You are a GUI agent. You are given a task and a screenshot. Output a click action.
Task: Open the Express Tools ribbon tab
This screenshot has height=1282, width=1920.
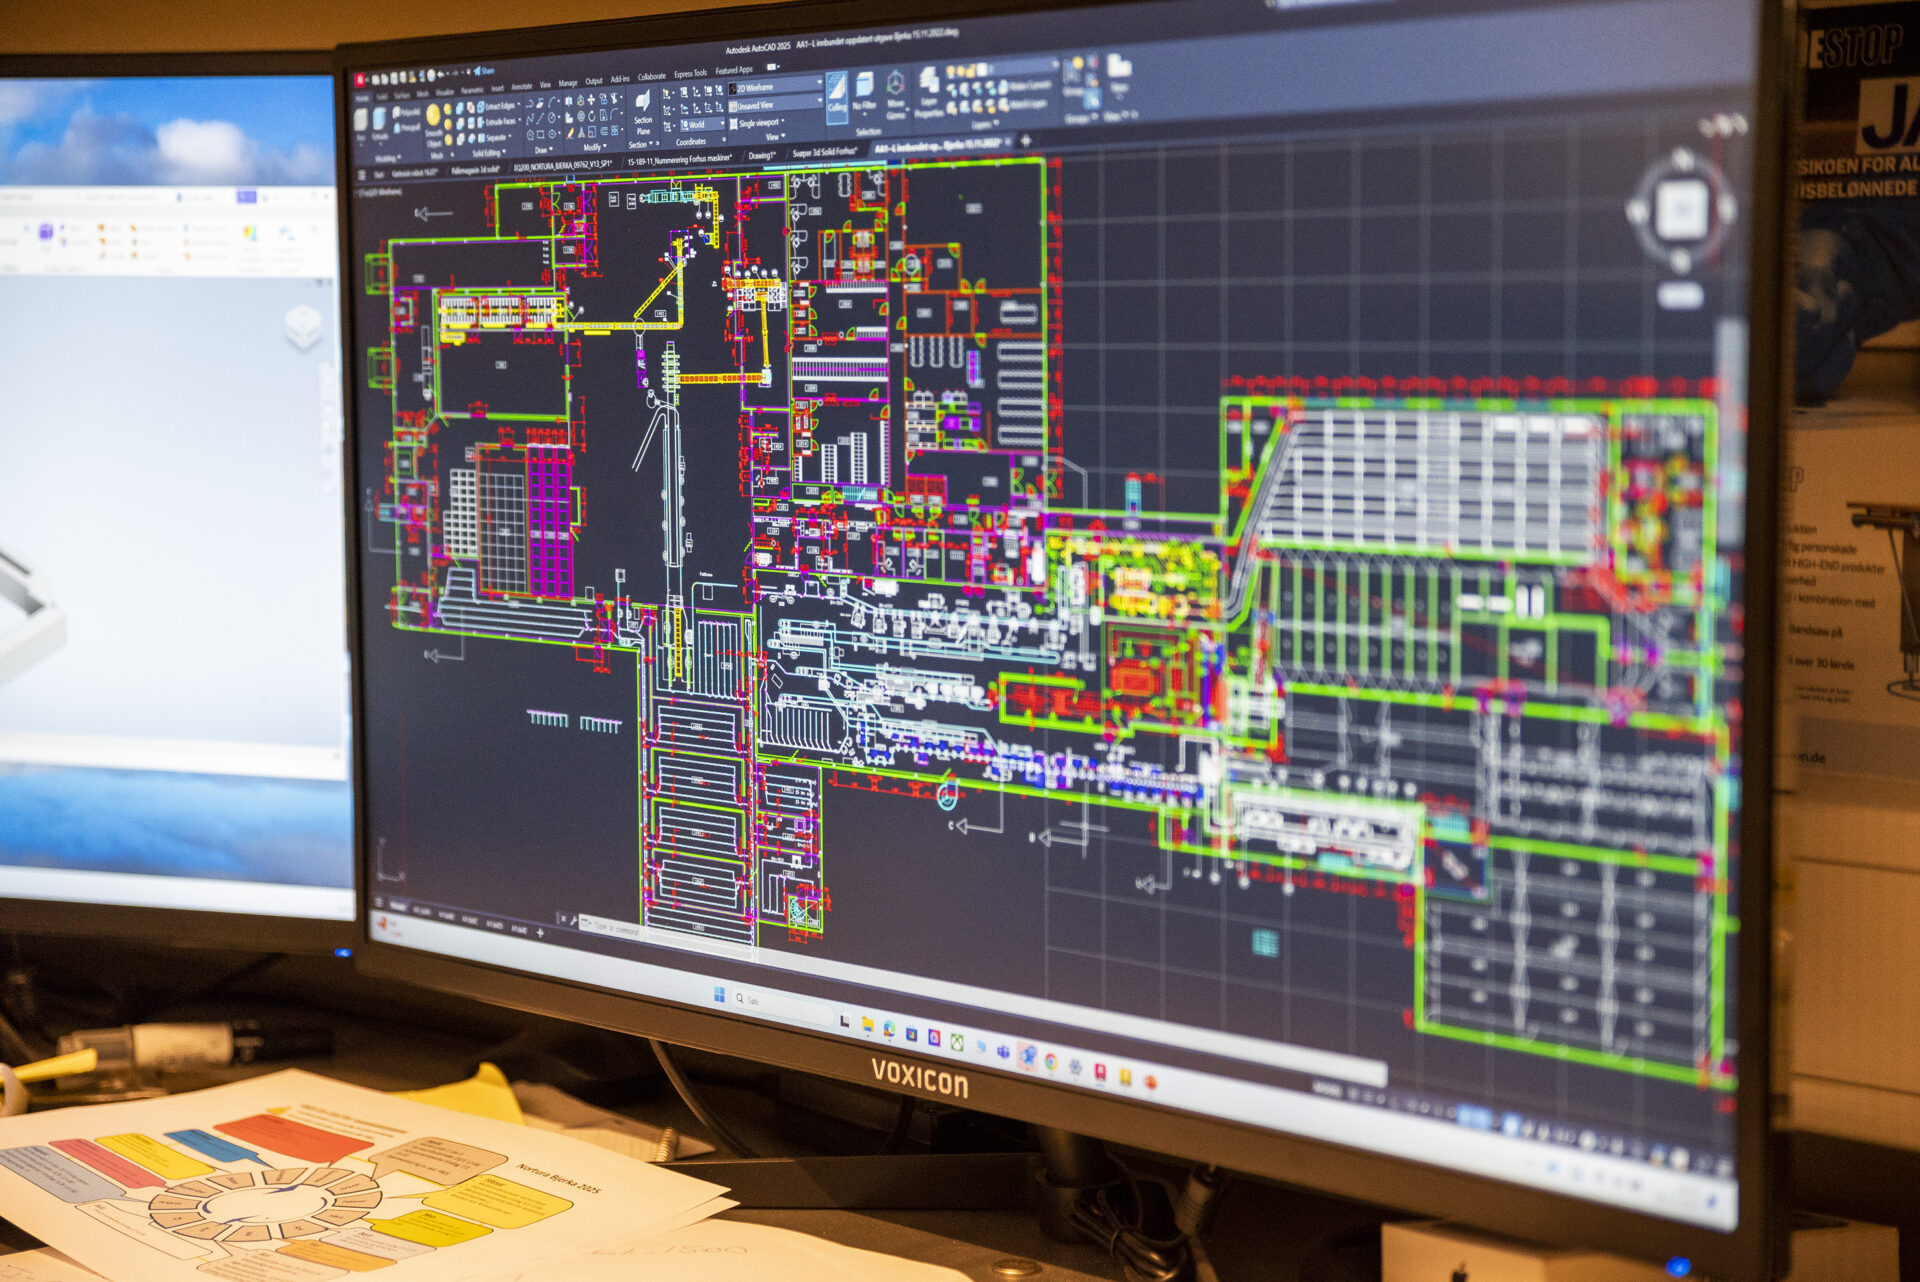pos(690,73)
